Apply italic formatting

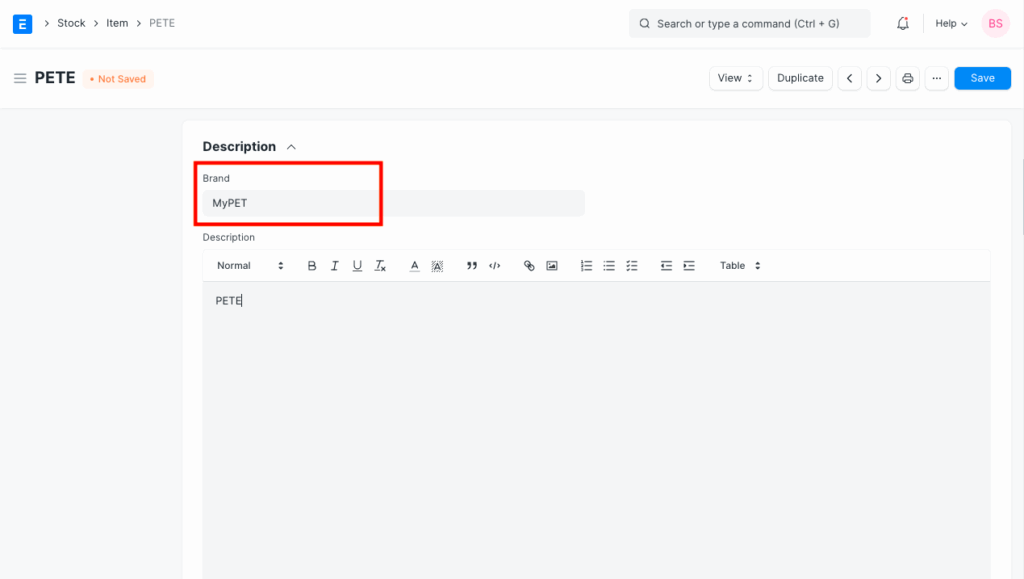pyautogui.click(x=334, y=266)
